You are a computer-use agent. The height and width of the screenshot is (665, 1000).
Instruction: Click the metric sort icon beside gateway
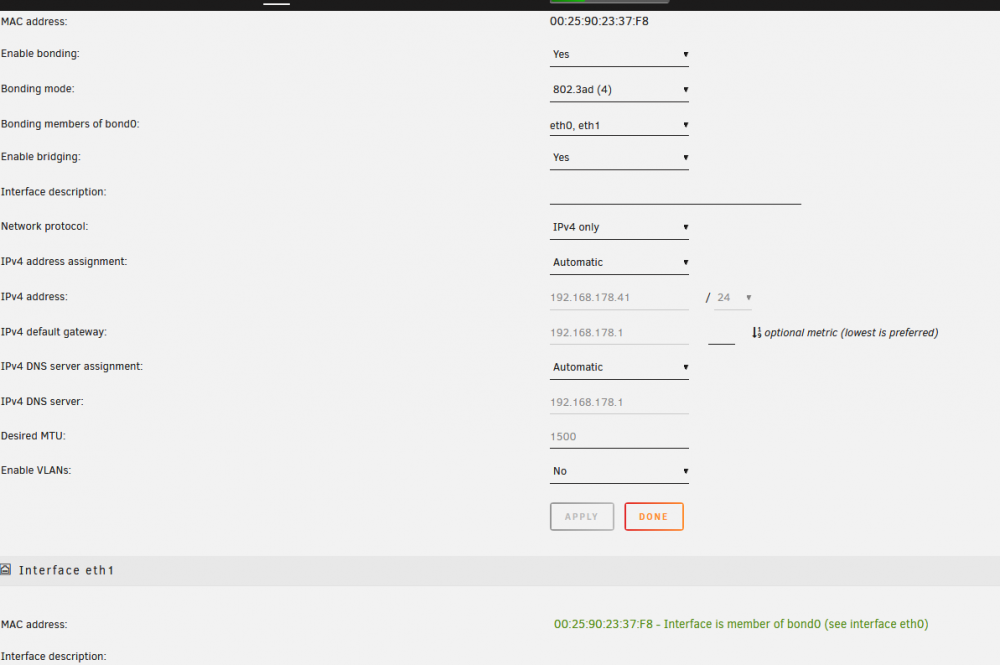756,333
